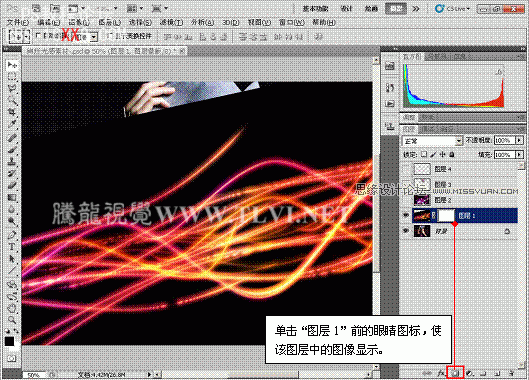The image size is (529, 380).
Task: Select the Gradient tool
Action: [x=12, y=197]
